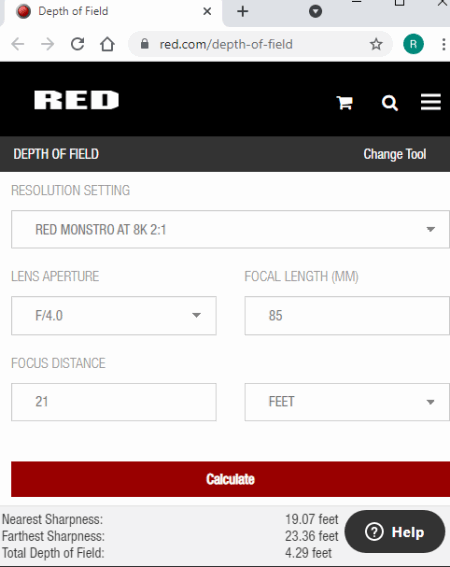
Task: Reload the page
Action: pos(77,44)
